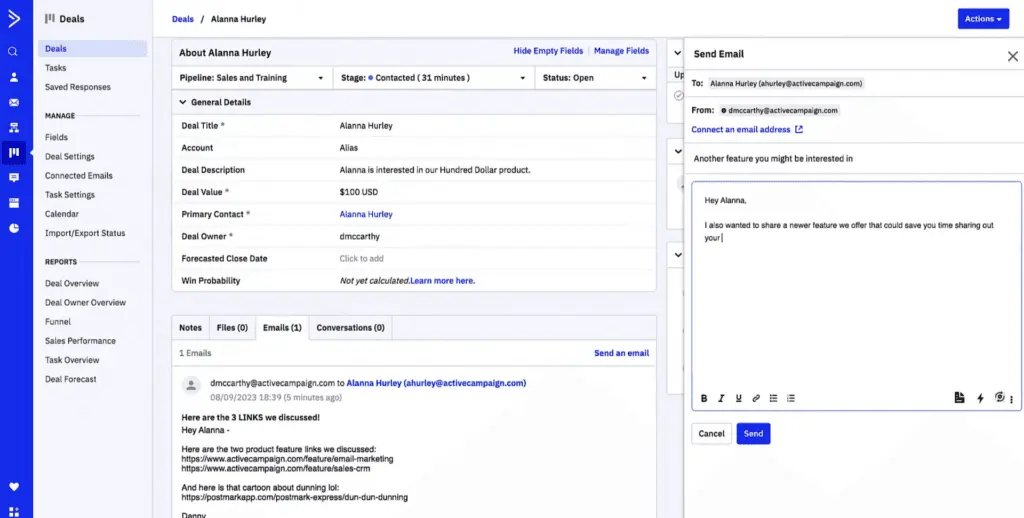The image size is (1024, 518).
Task: Click the sender avatar in the email thread
Action: coord(191,385)
